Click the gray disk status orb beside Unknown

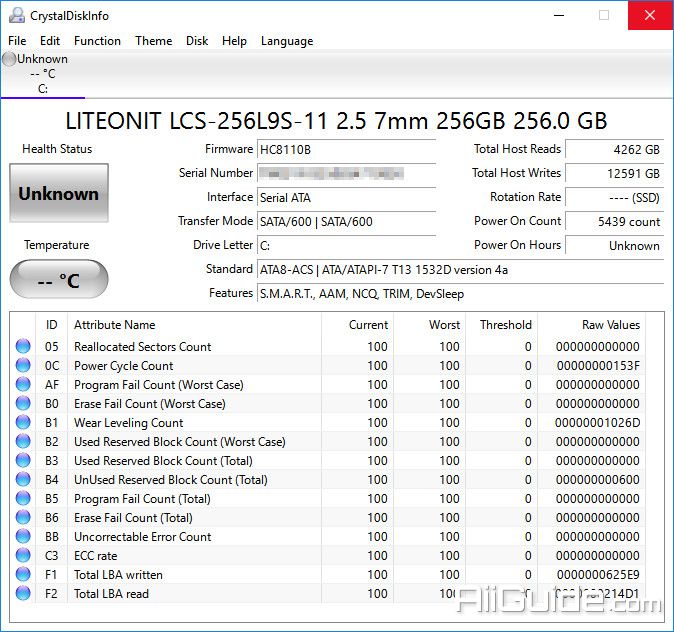9,59
